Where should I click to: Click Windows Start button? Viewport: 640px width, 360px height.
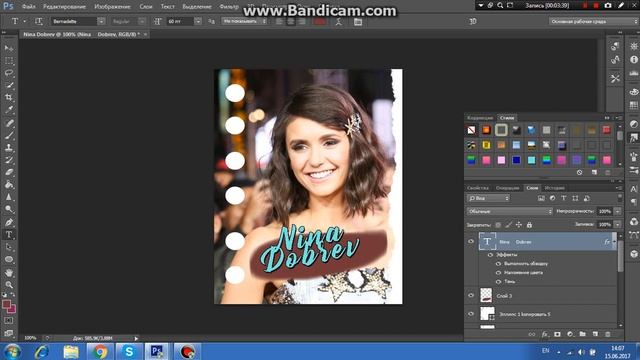tap(12, 351)
